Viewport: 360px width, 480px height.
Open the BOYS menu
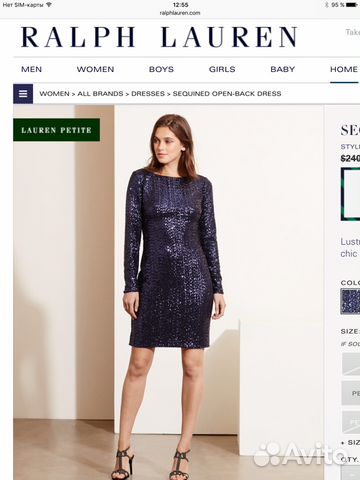point(161,69)
